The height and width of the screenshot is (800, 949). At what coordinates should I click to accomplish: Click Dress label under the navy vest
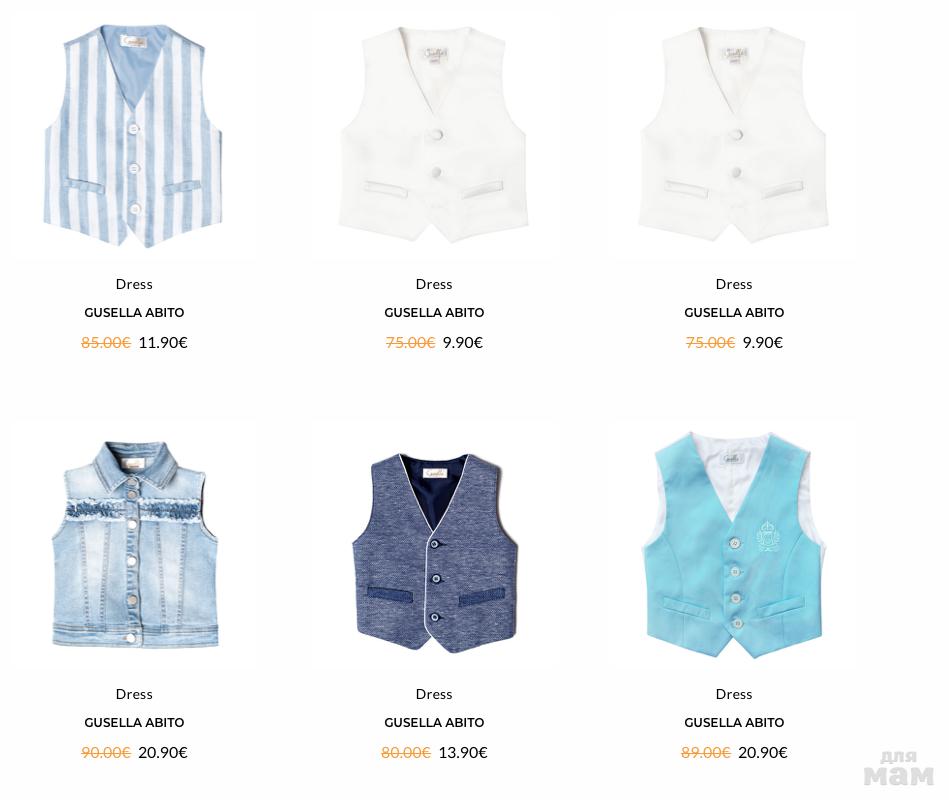pos(434,694)
